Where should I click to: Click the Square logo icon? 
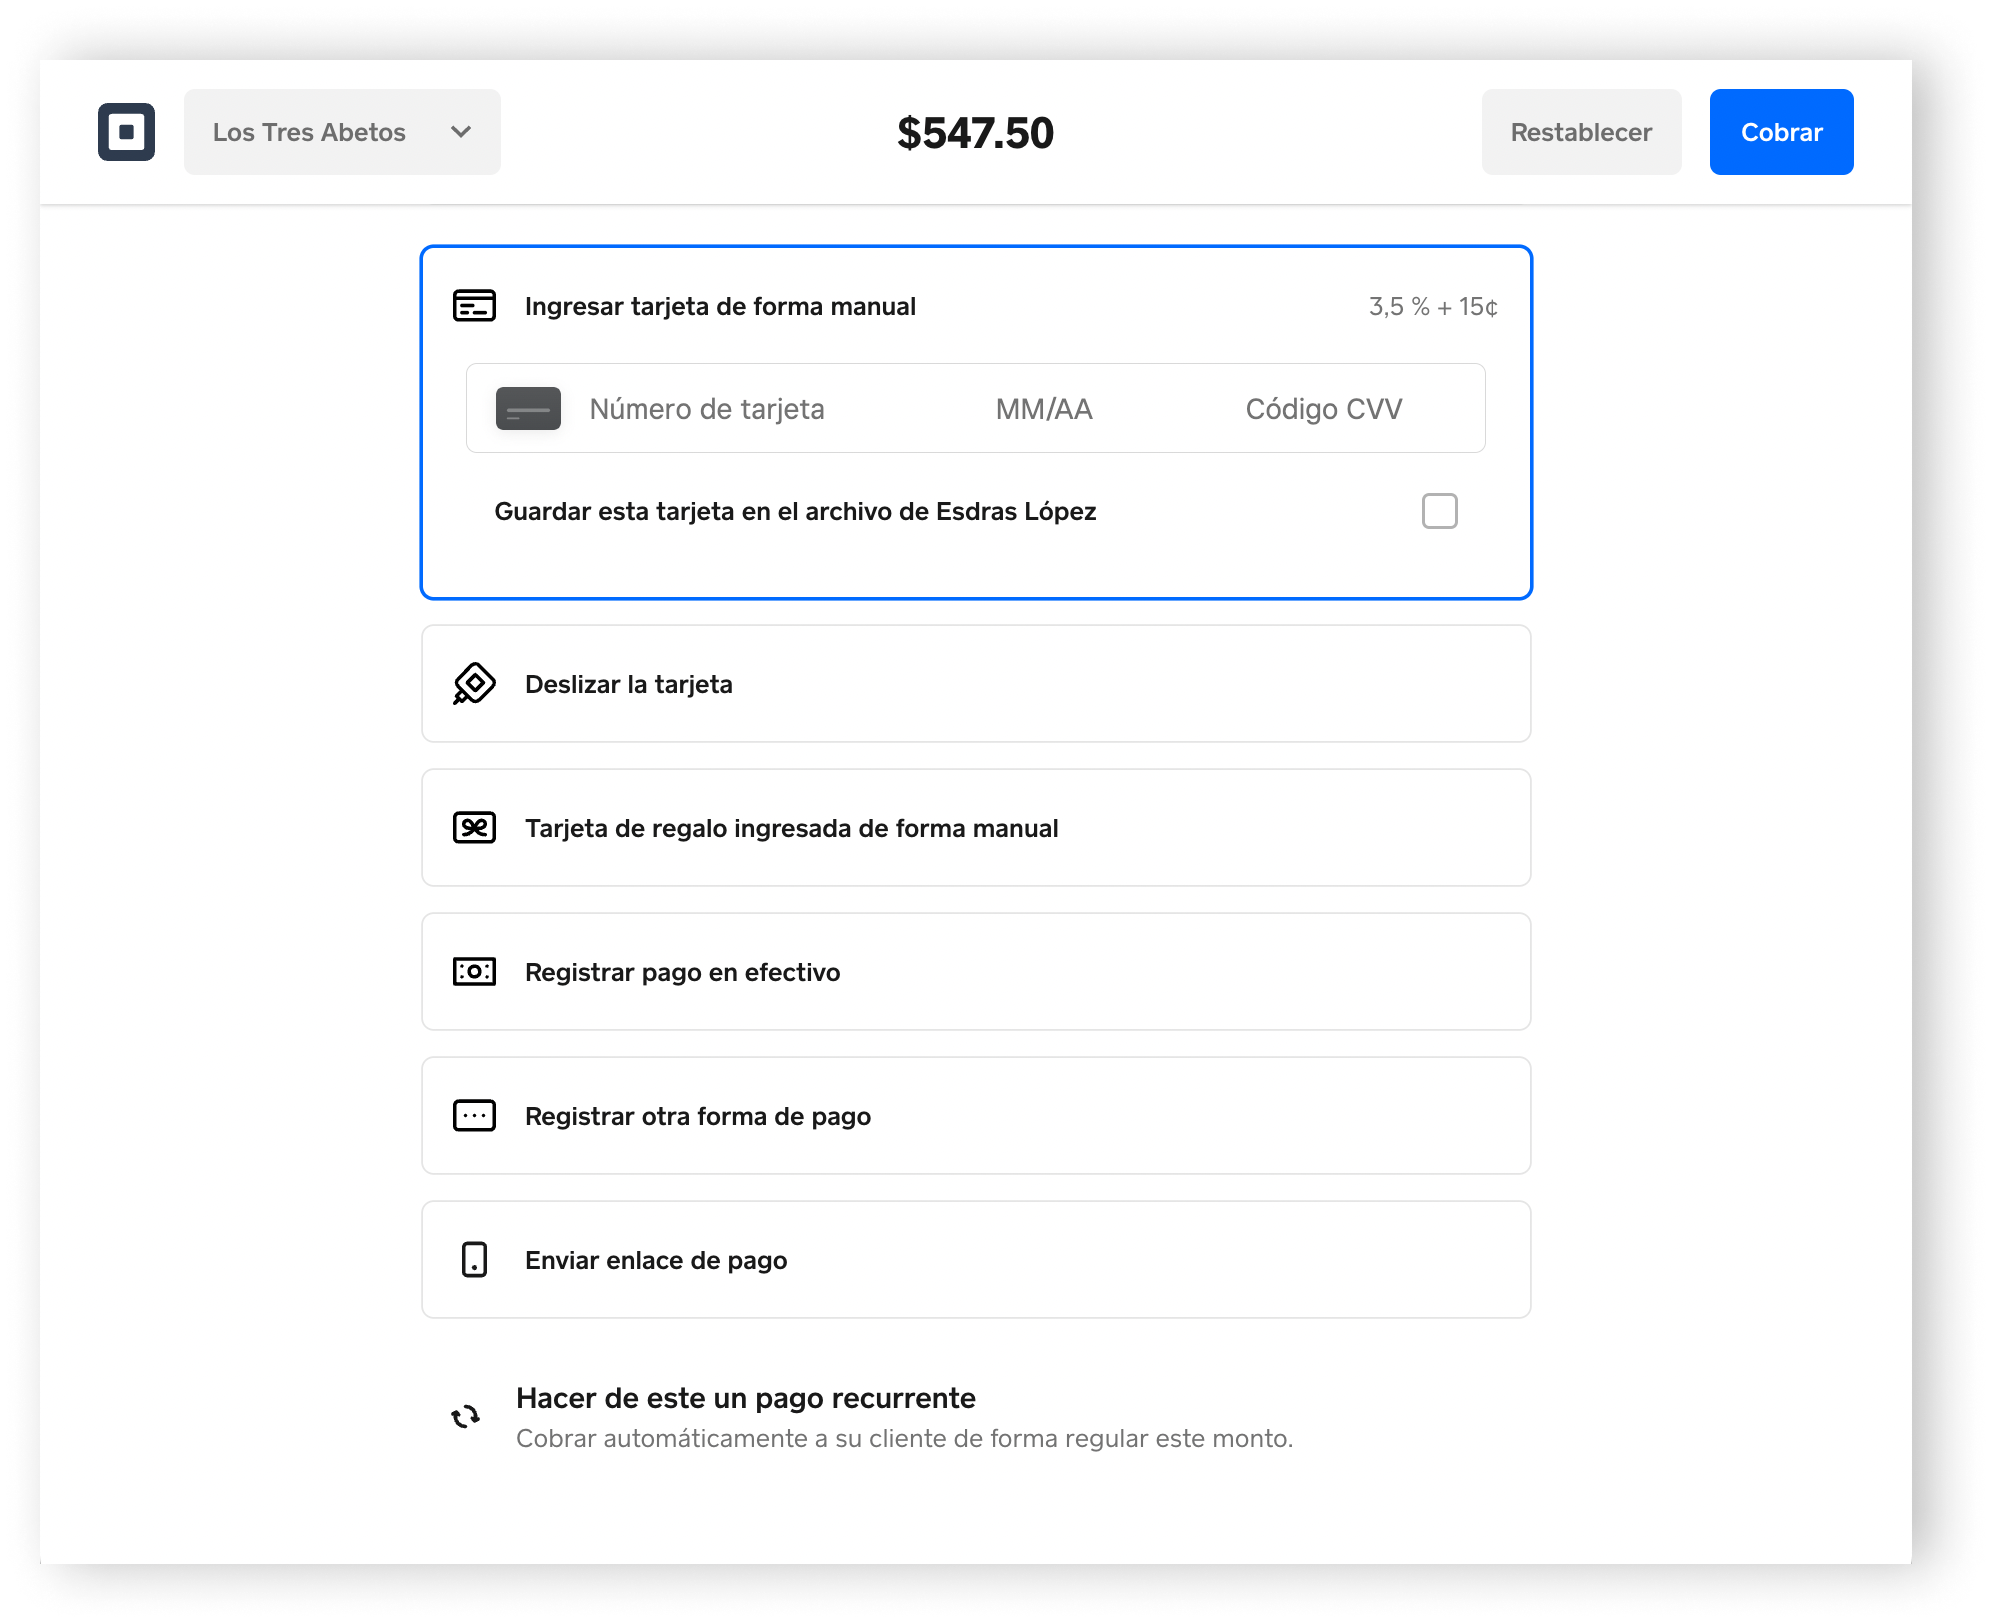[x=126, y=132]
